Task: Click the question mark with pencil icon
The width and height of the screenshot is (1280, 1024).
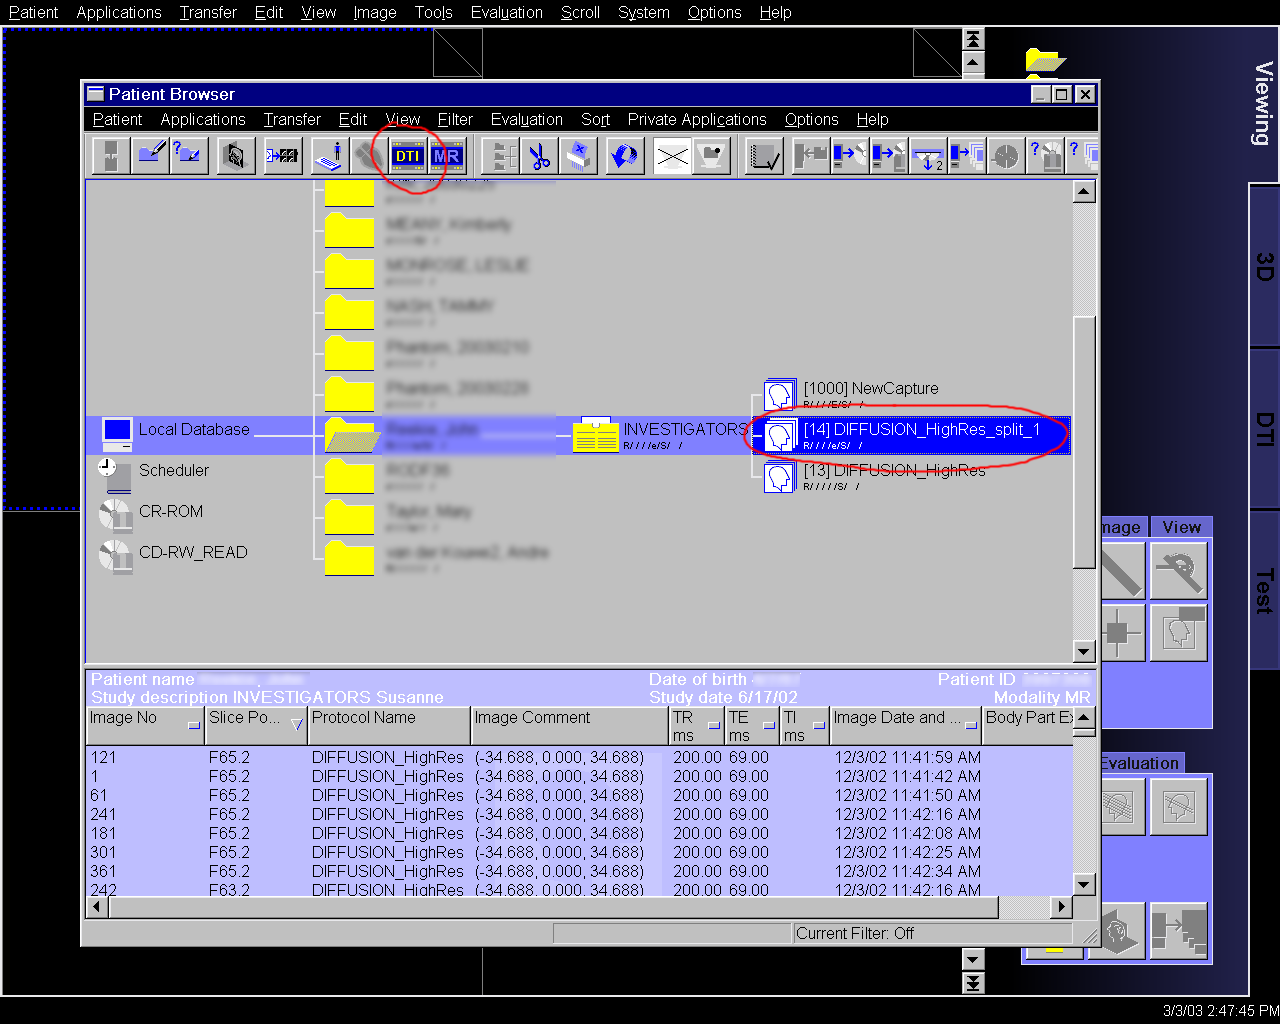Action: [x=188, y=156]
